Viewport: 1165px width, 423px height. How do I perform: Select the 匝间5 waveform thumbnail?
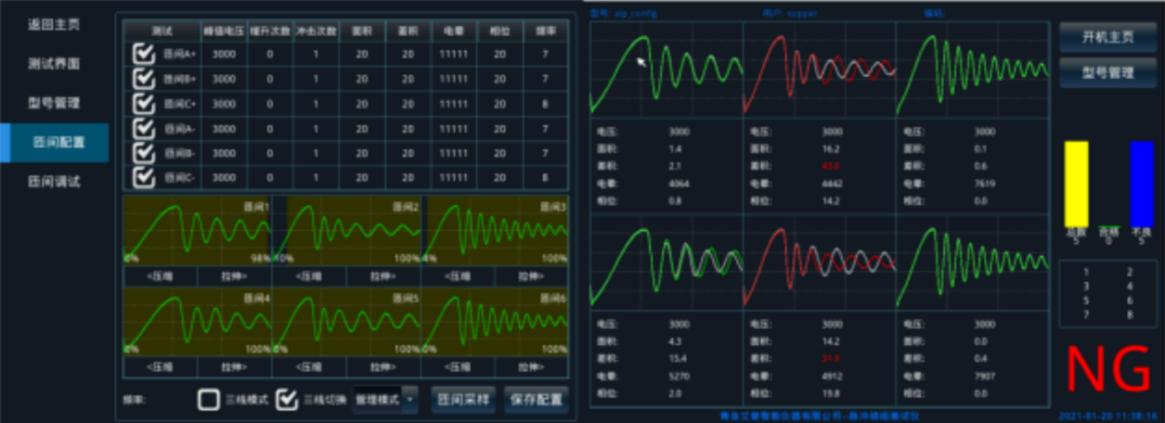[346, 322]
